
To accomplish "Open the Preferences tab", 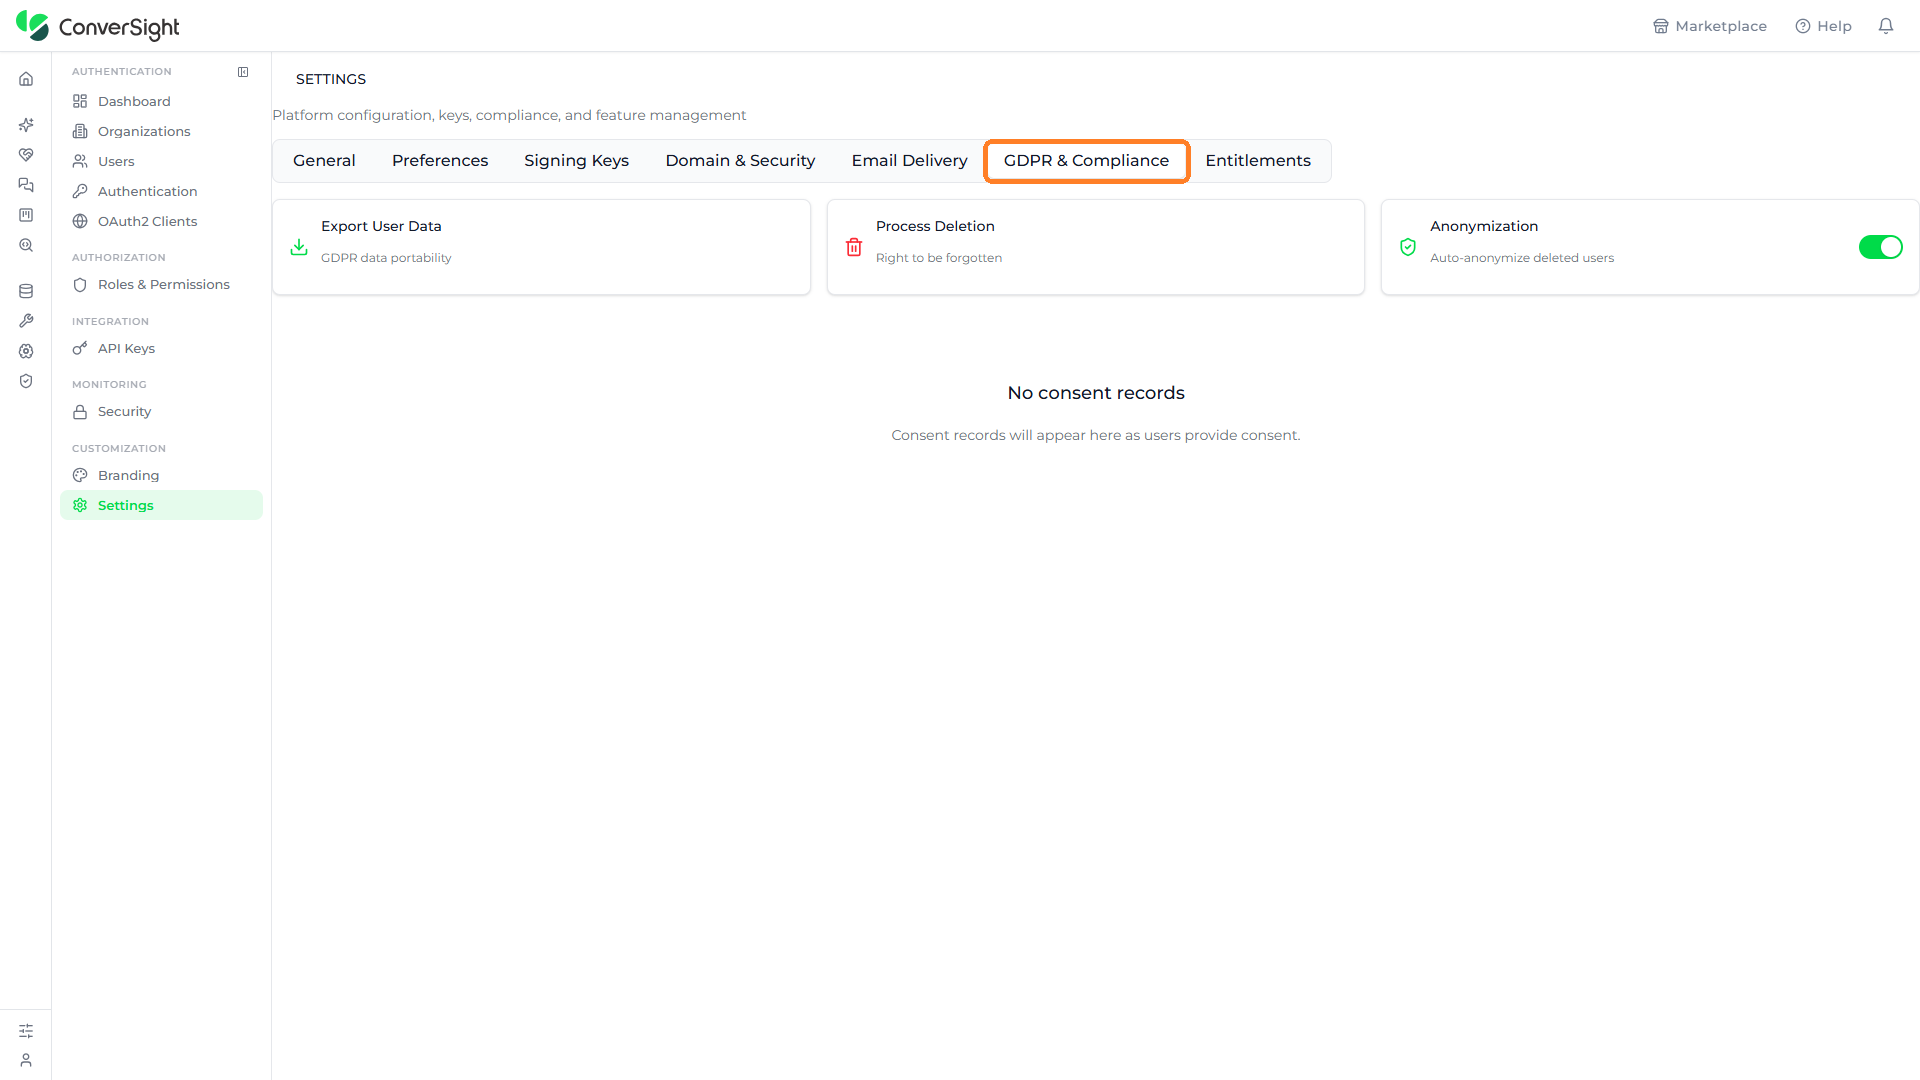I will point(440,161).
